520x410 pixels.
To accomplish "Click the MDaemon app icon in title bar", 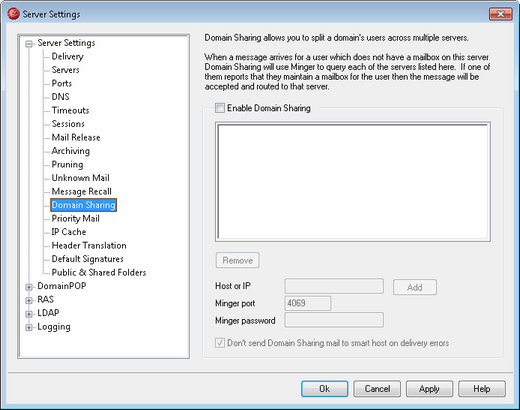I will click(13, 14).
